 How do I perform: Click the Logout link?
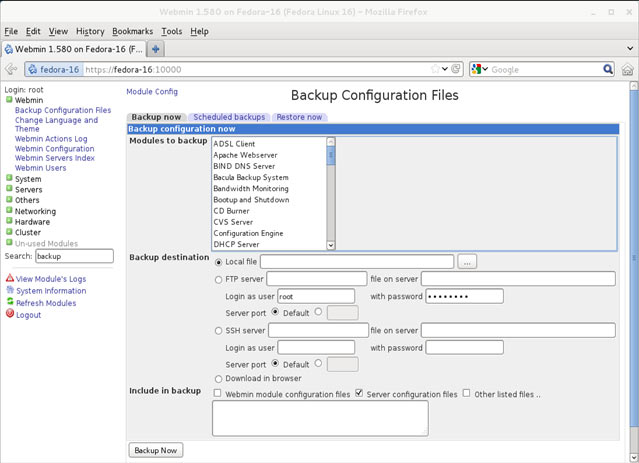click(29, 315)
